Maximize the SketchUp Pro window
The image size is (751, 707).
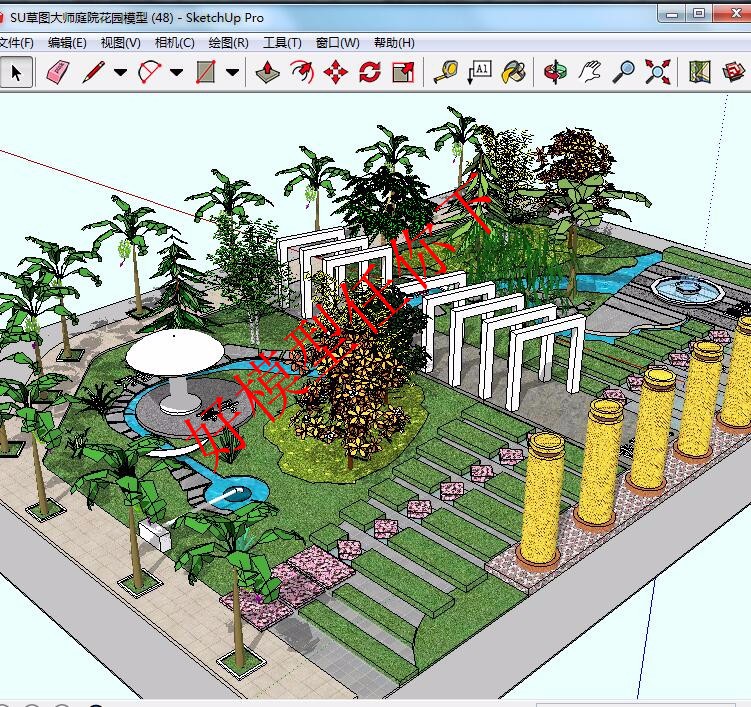pyautogui.click(x=699, y=13)
